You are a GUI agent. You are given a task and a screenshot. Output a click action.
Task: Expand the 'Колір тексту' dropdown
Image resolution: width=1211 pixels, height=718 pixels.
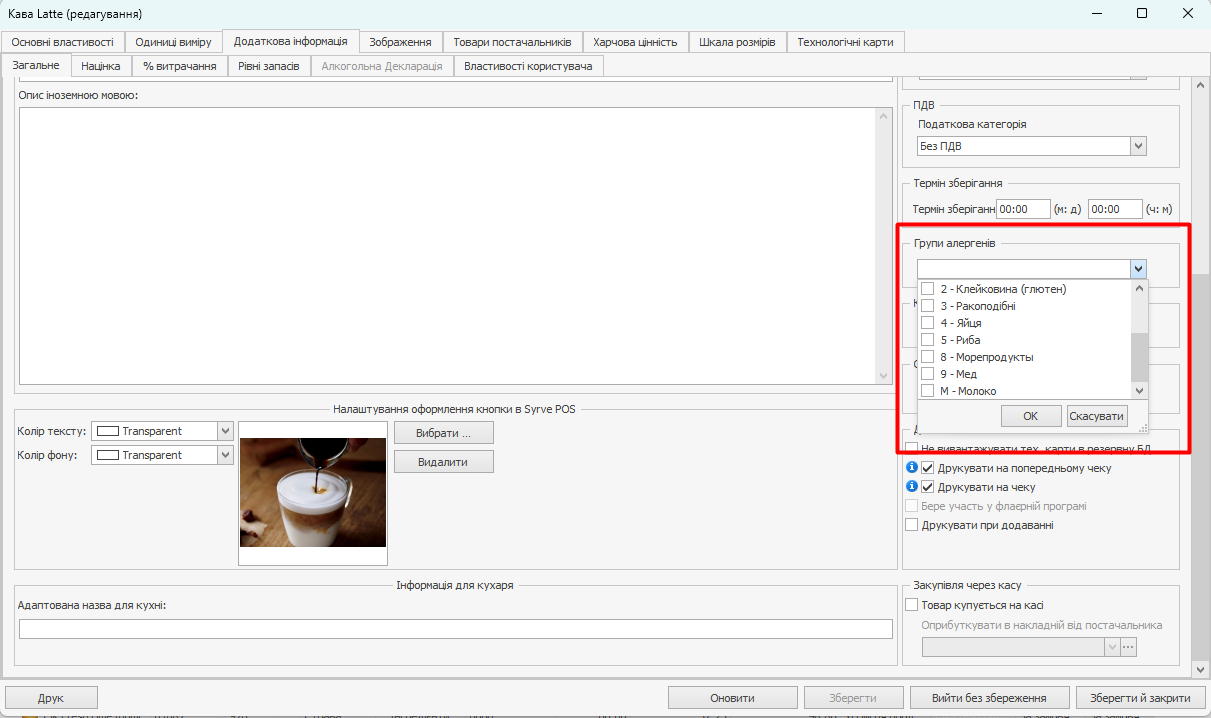coord(225,431)
